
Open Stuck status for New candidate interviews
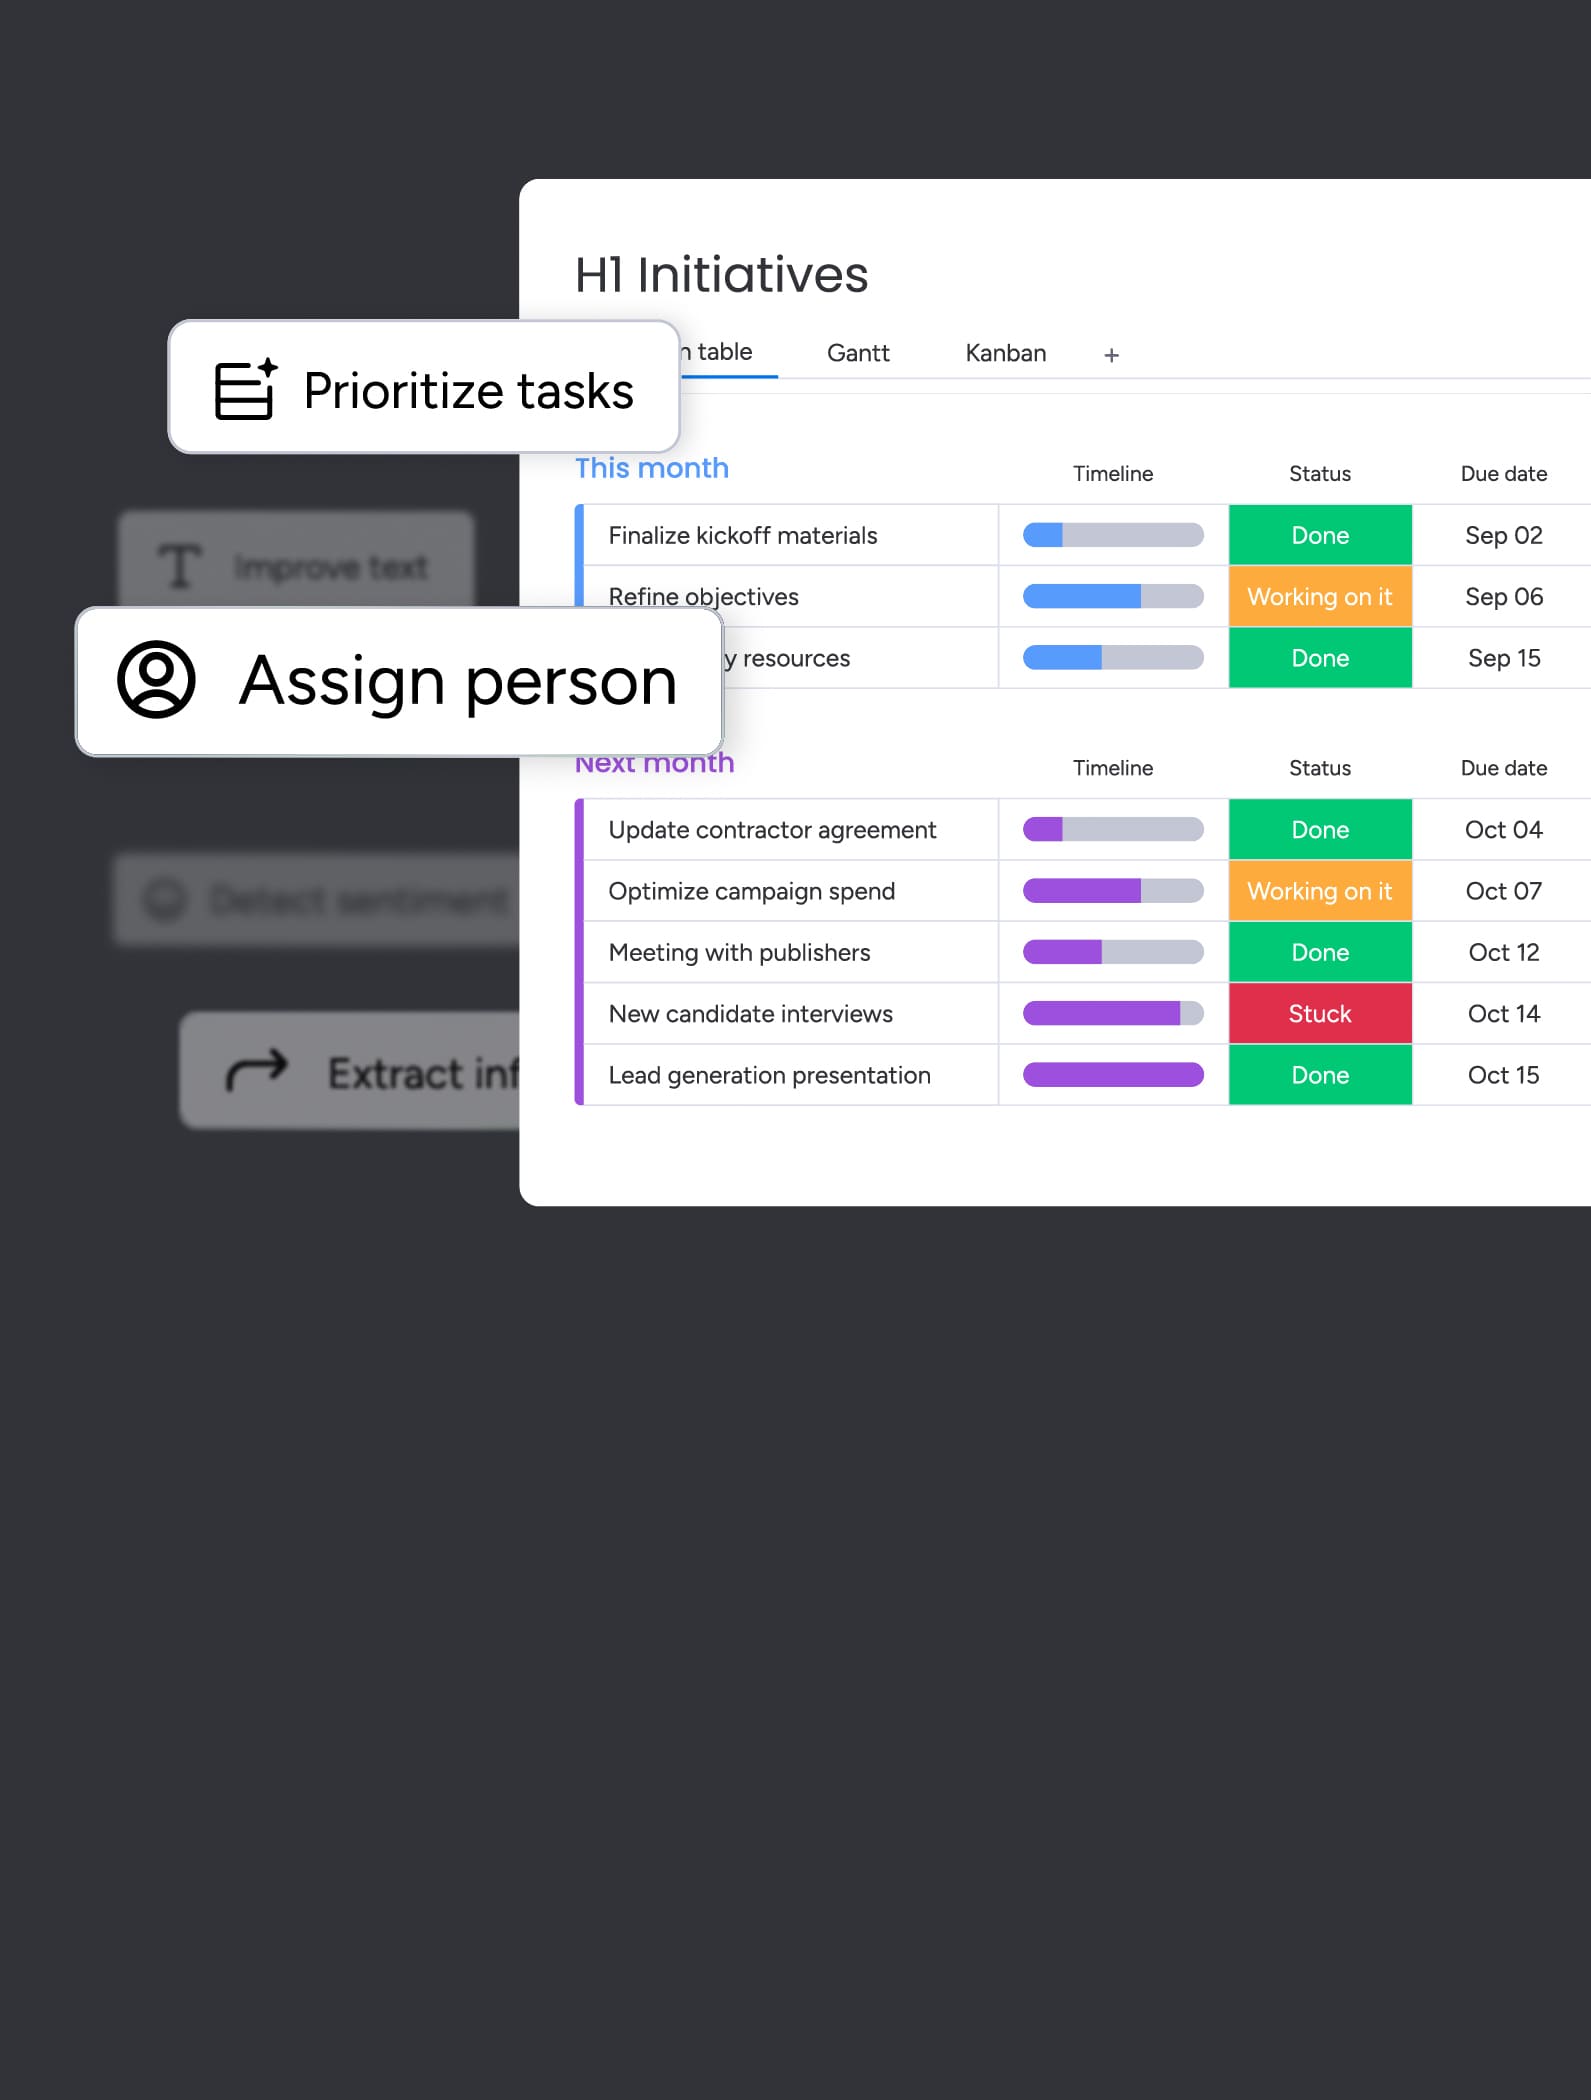point(1319,1014)
